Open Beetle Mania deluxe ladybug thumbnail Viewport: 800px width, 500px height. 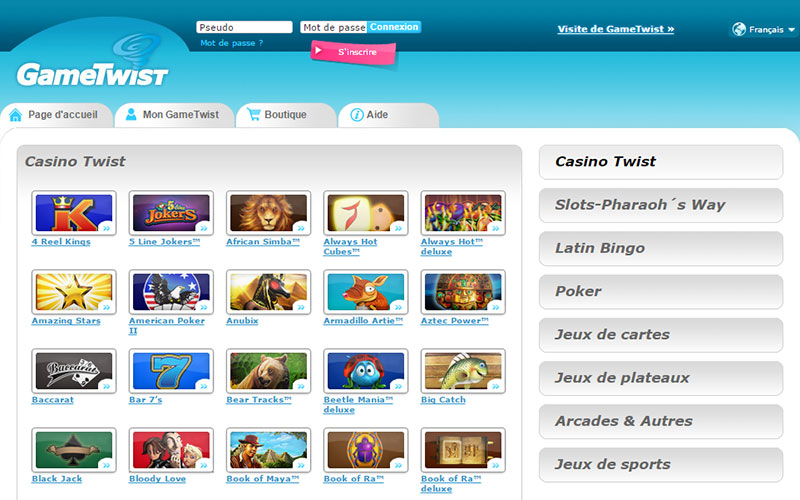click(x=366, y=371)
